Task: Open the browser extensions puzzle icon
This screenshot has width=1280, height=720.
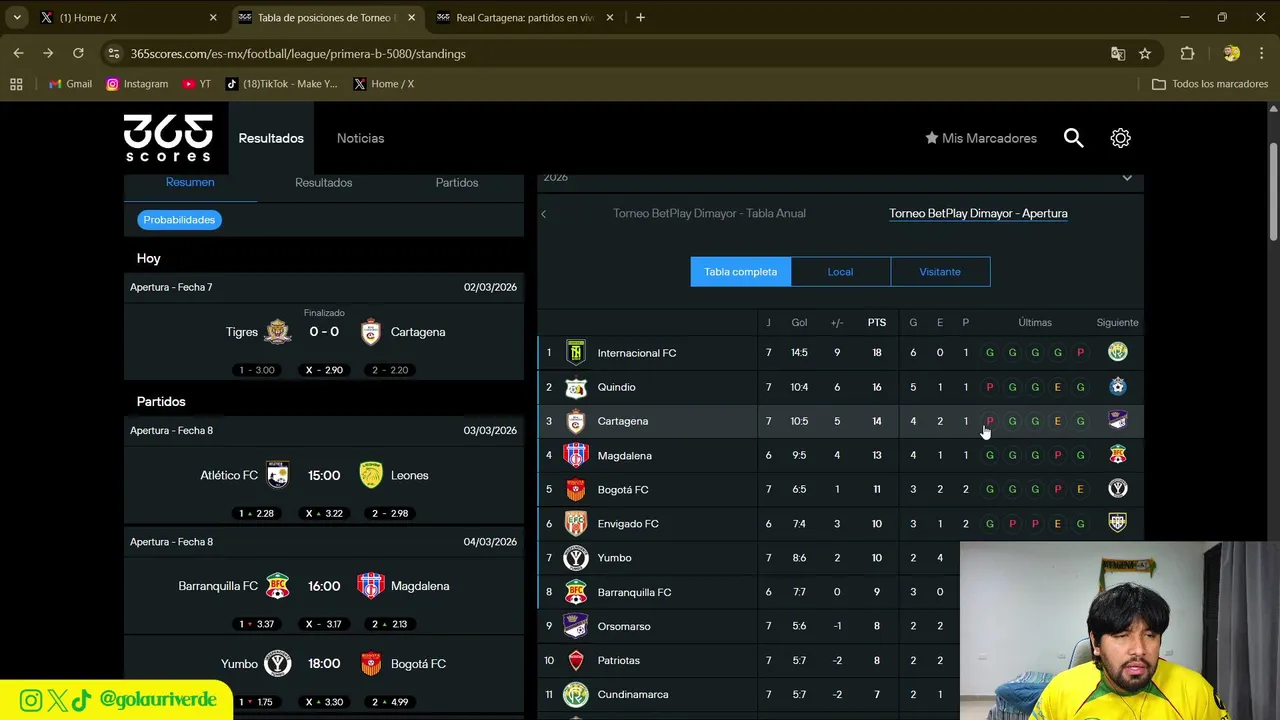Action: coord(1187,53)
